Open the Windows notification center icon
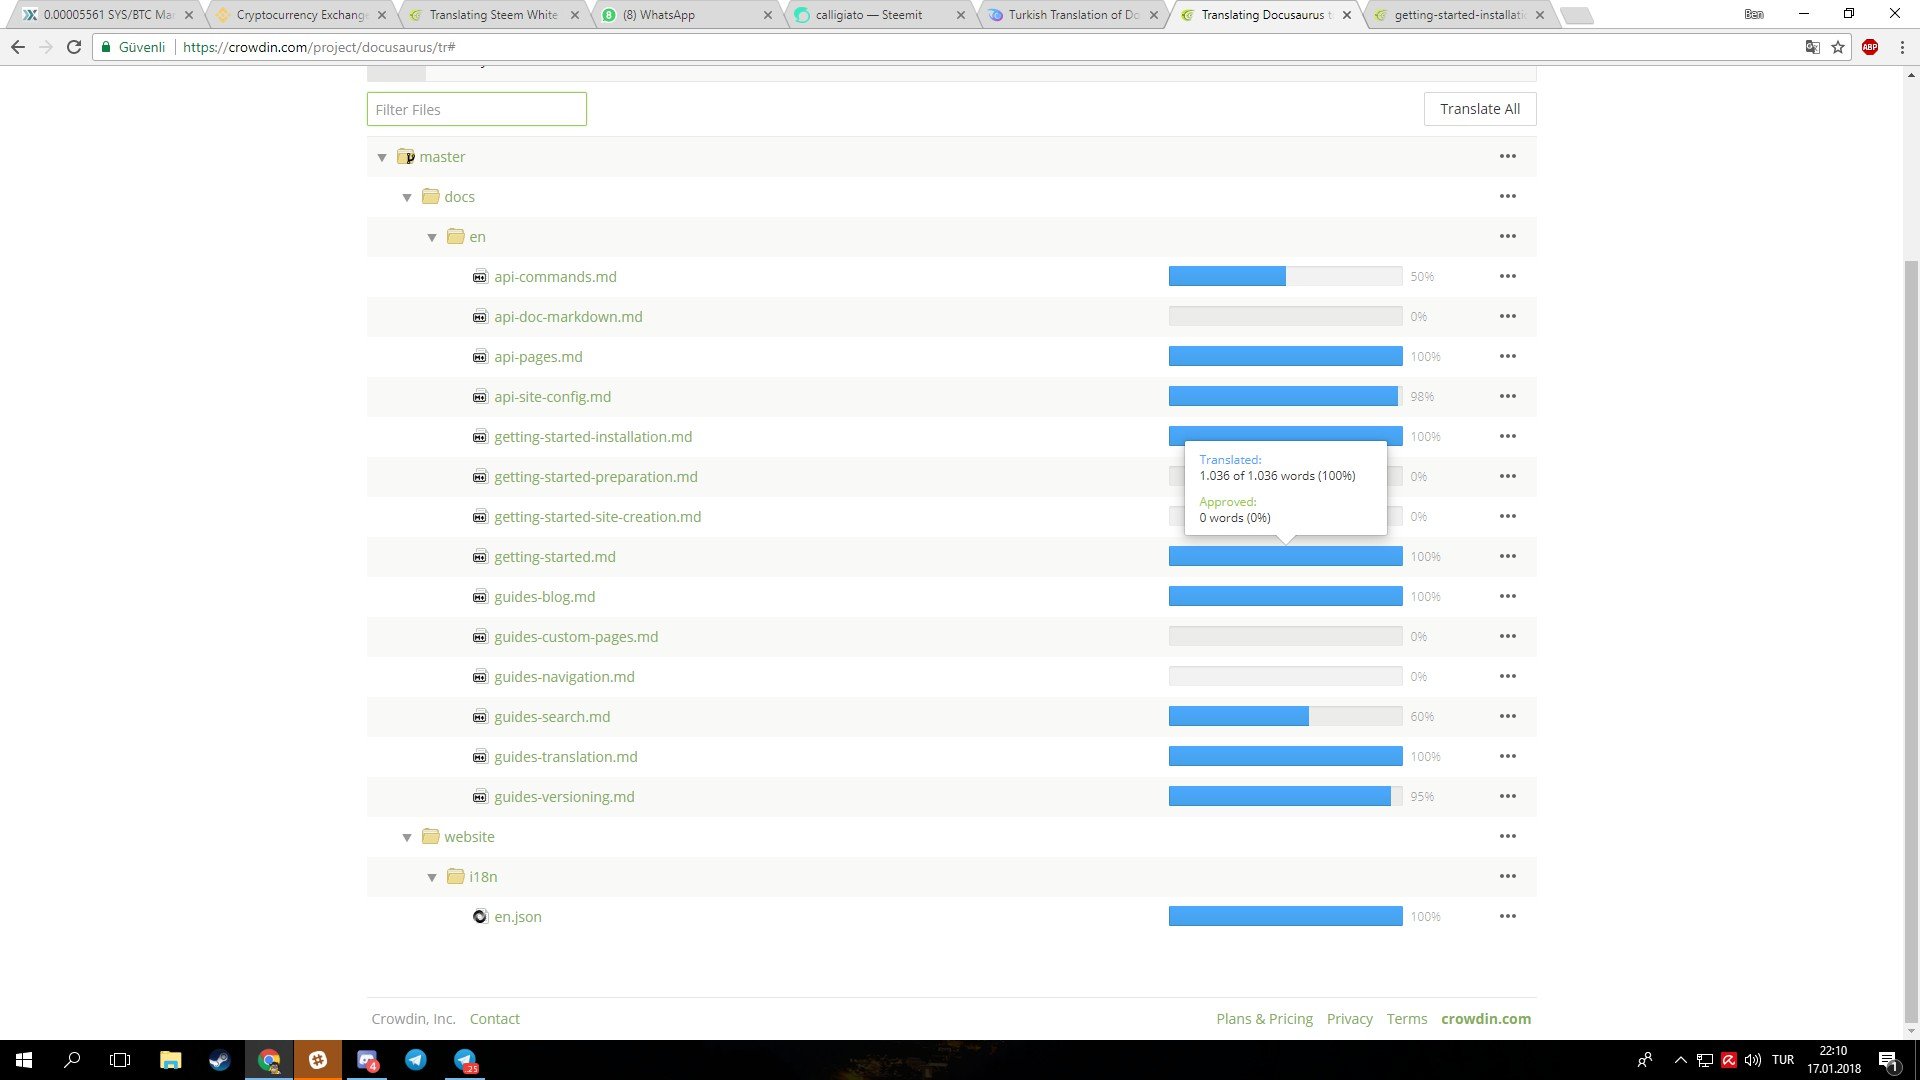This screenshot has width=1920, height=1080. [1887, 1060]
